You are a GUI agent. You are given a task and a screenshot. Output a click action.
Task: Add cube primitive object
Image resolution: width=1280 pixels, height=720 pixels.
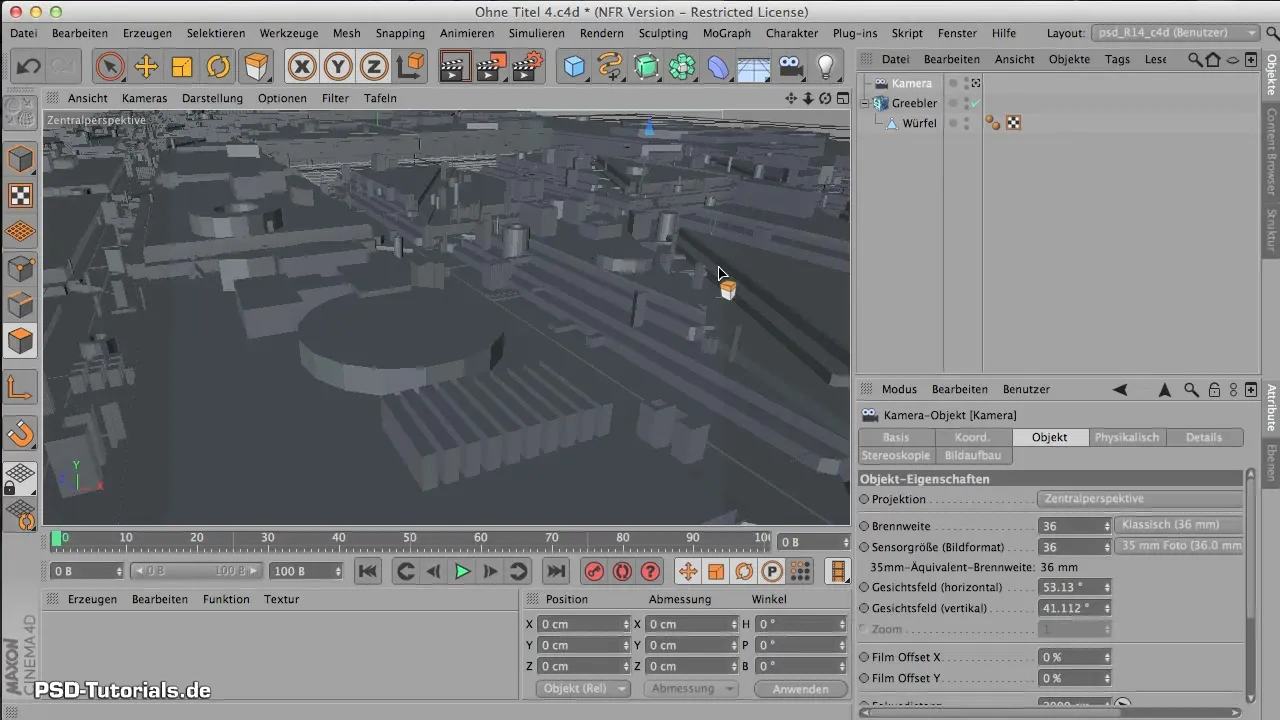point(574,67)
